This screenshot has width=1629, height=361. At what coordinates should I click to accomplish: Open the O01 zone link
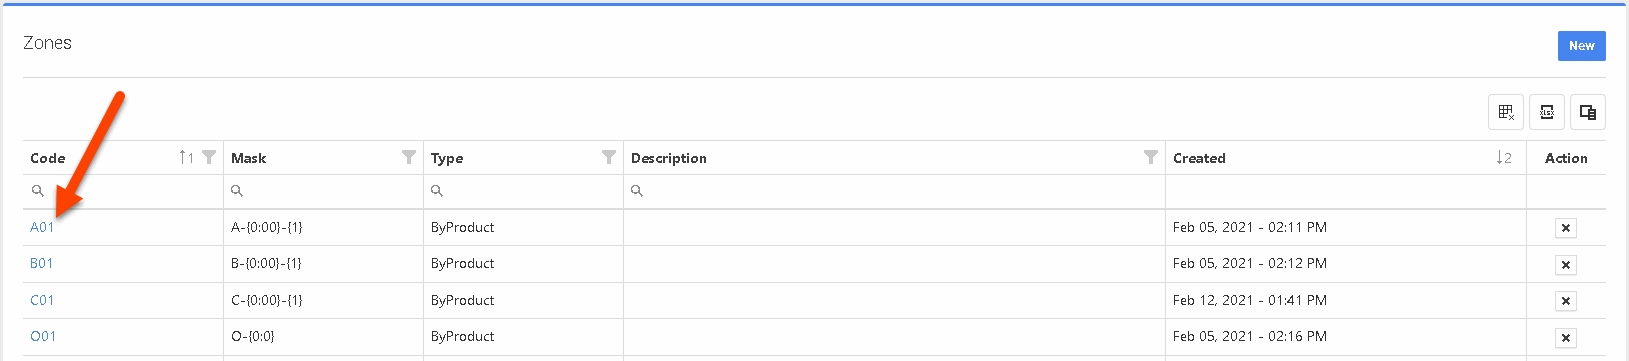coord(43,336)
